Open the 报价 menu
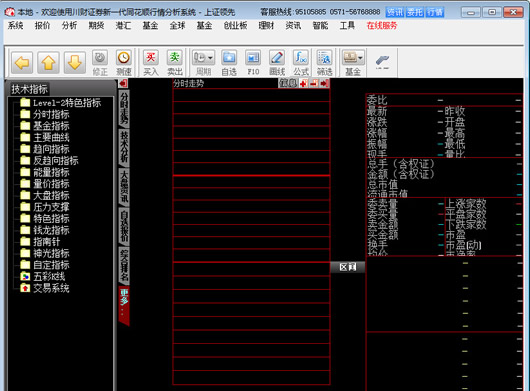The width and height of the screenshot is (530, 391). [x=42, y=26]
